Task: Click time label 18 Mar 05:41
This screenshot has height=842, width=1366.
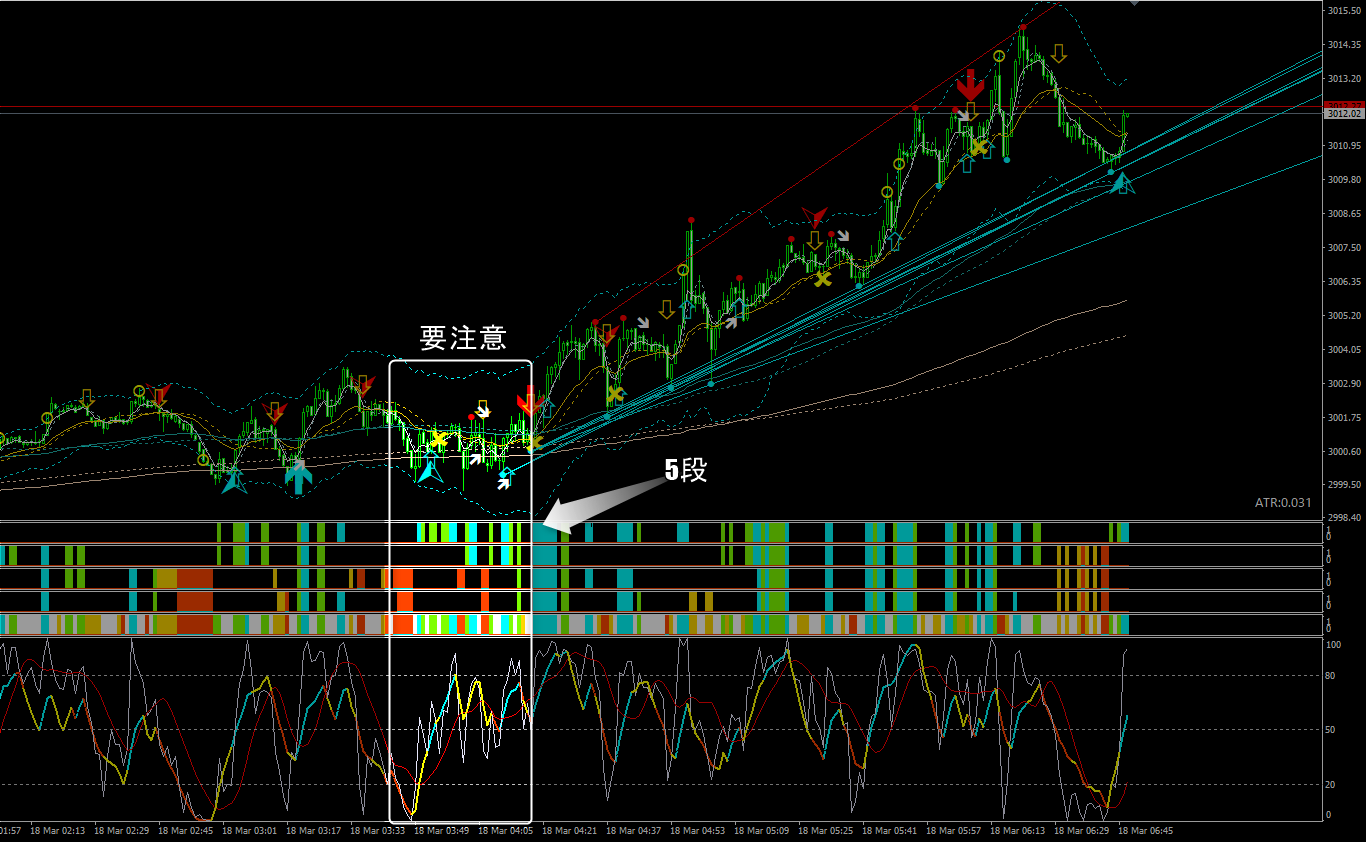Action: 891,831
